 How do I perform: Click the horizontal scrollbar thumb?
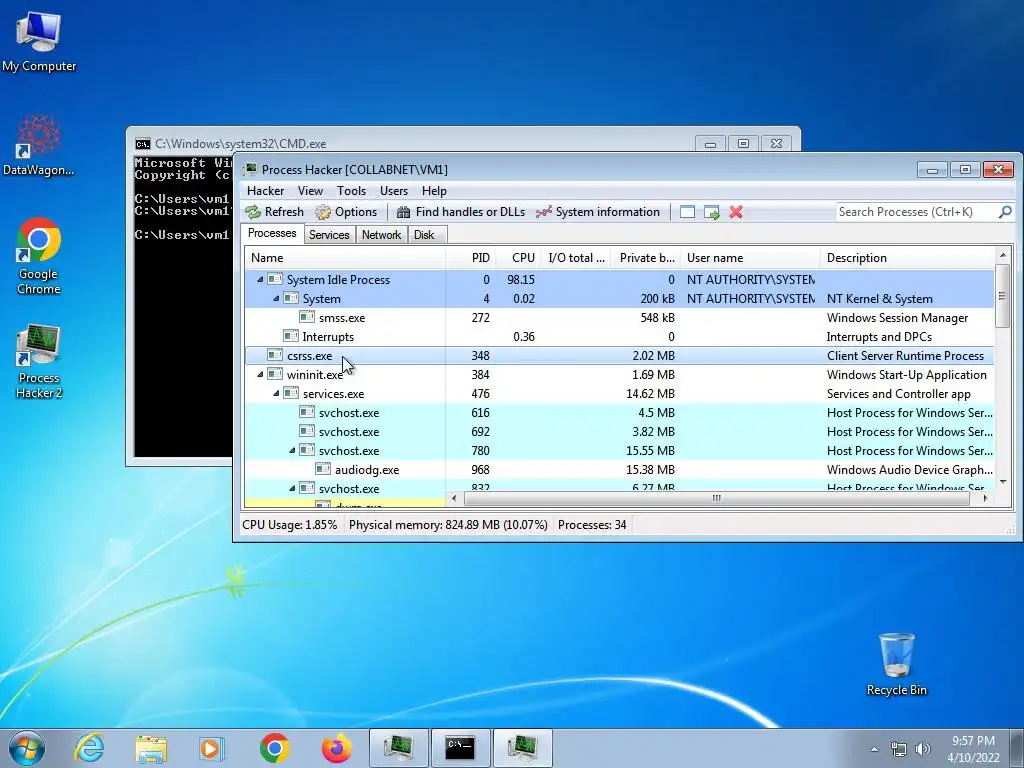(716, 498)
